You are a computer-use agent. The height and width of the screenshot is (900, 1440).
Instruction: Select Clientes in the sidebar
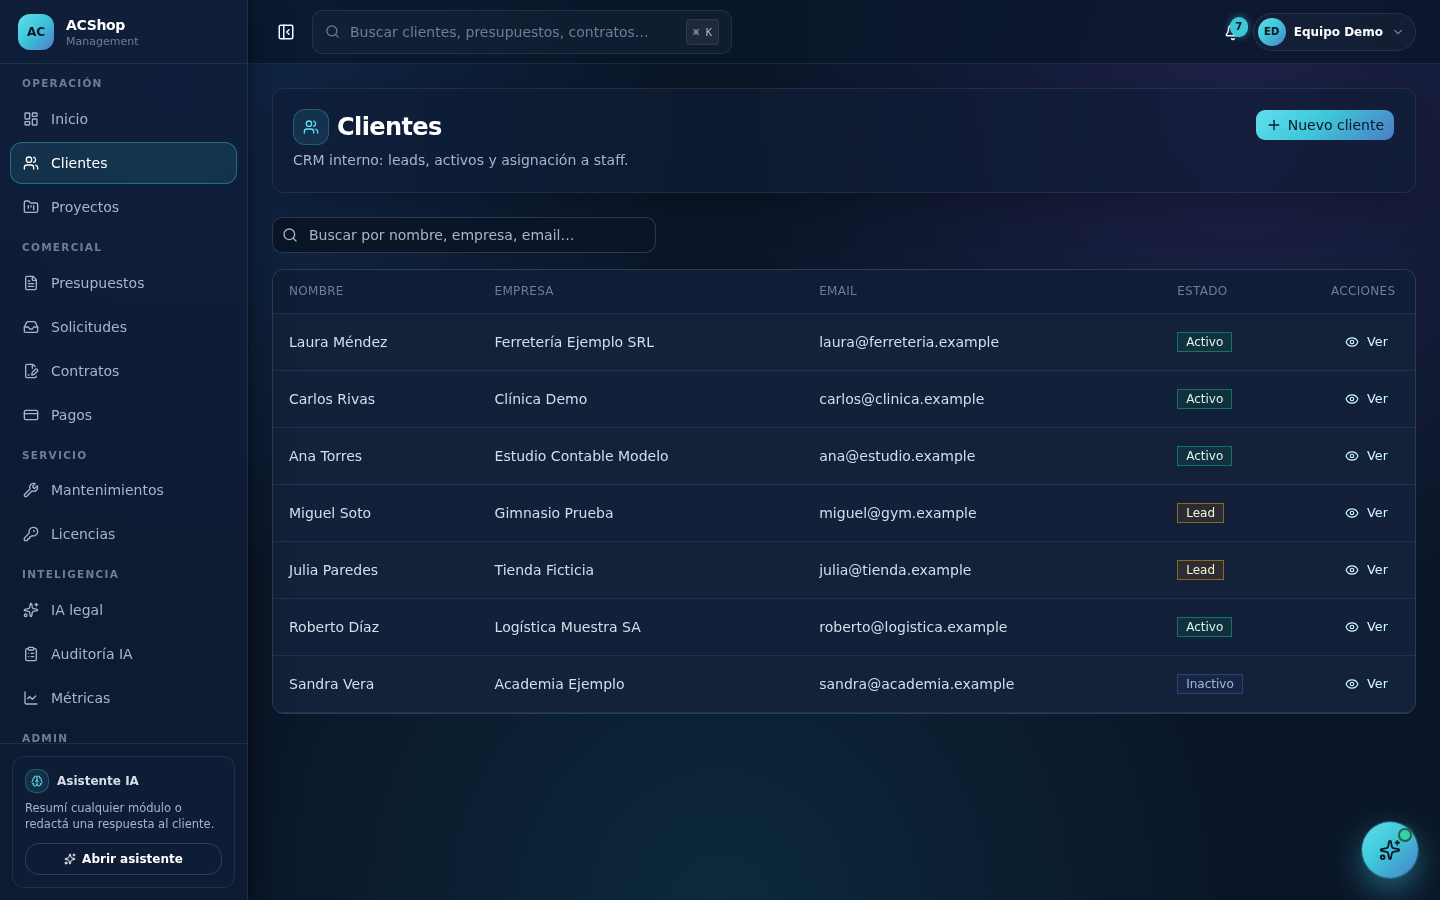tap(123, 163)
